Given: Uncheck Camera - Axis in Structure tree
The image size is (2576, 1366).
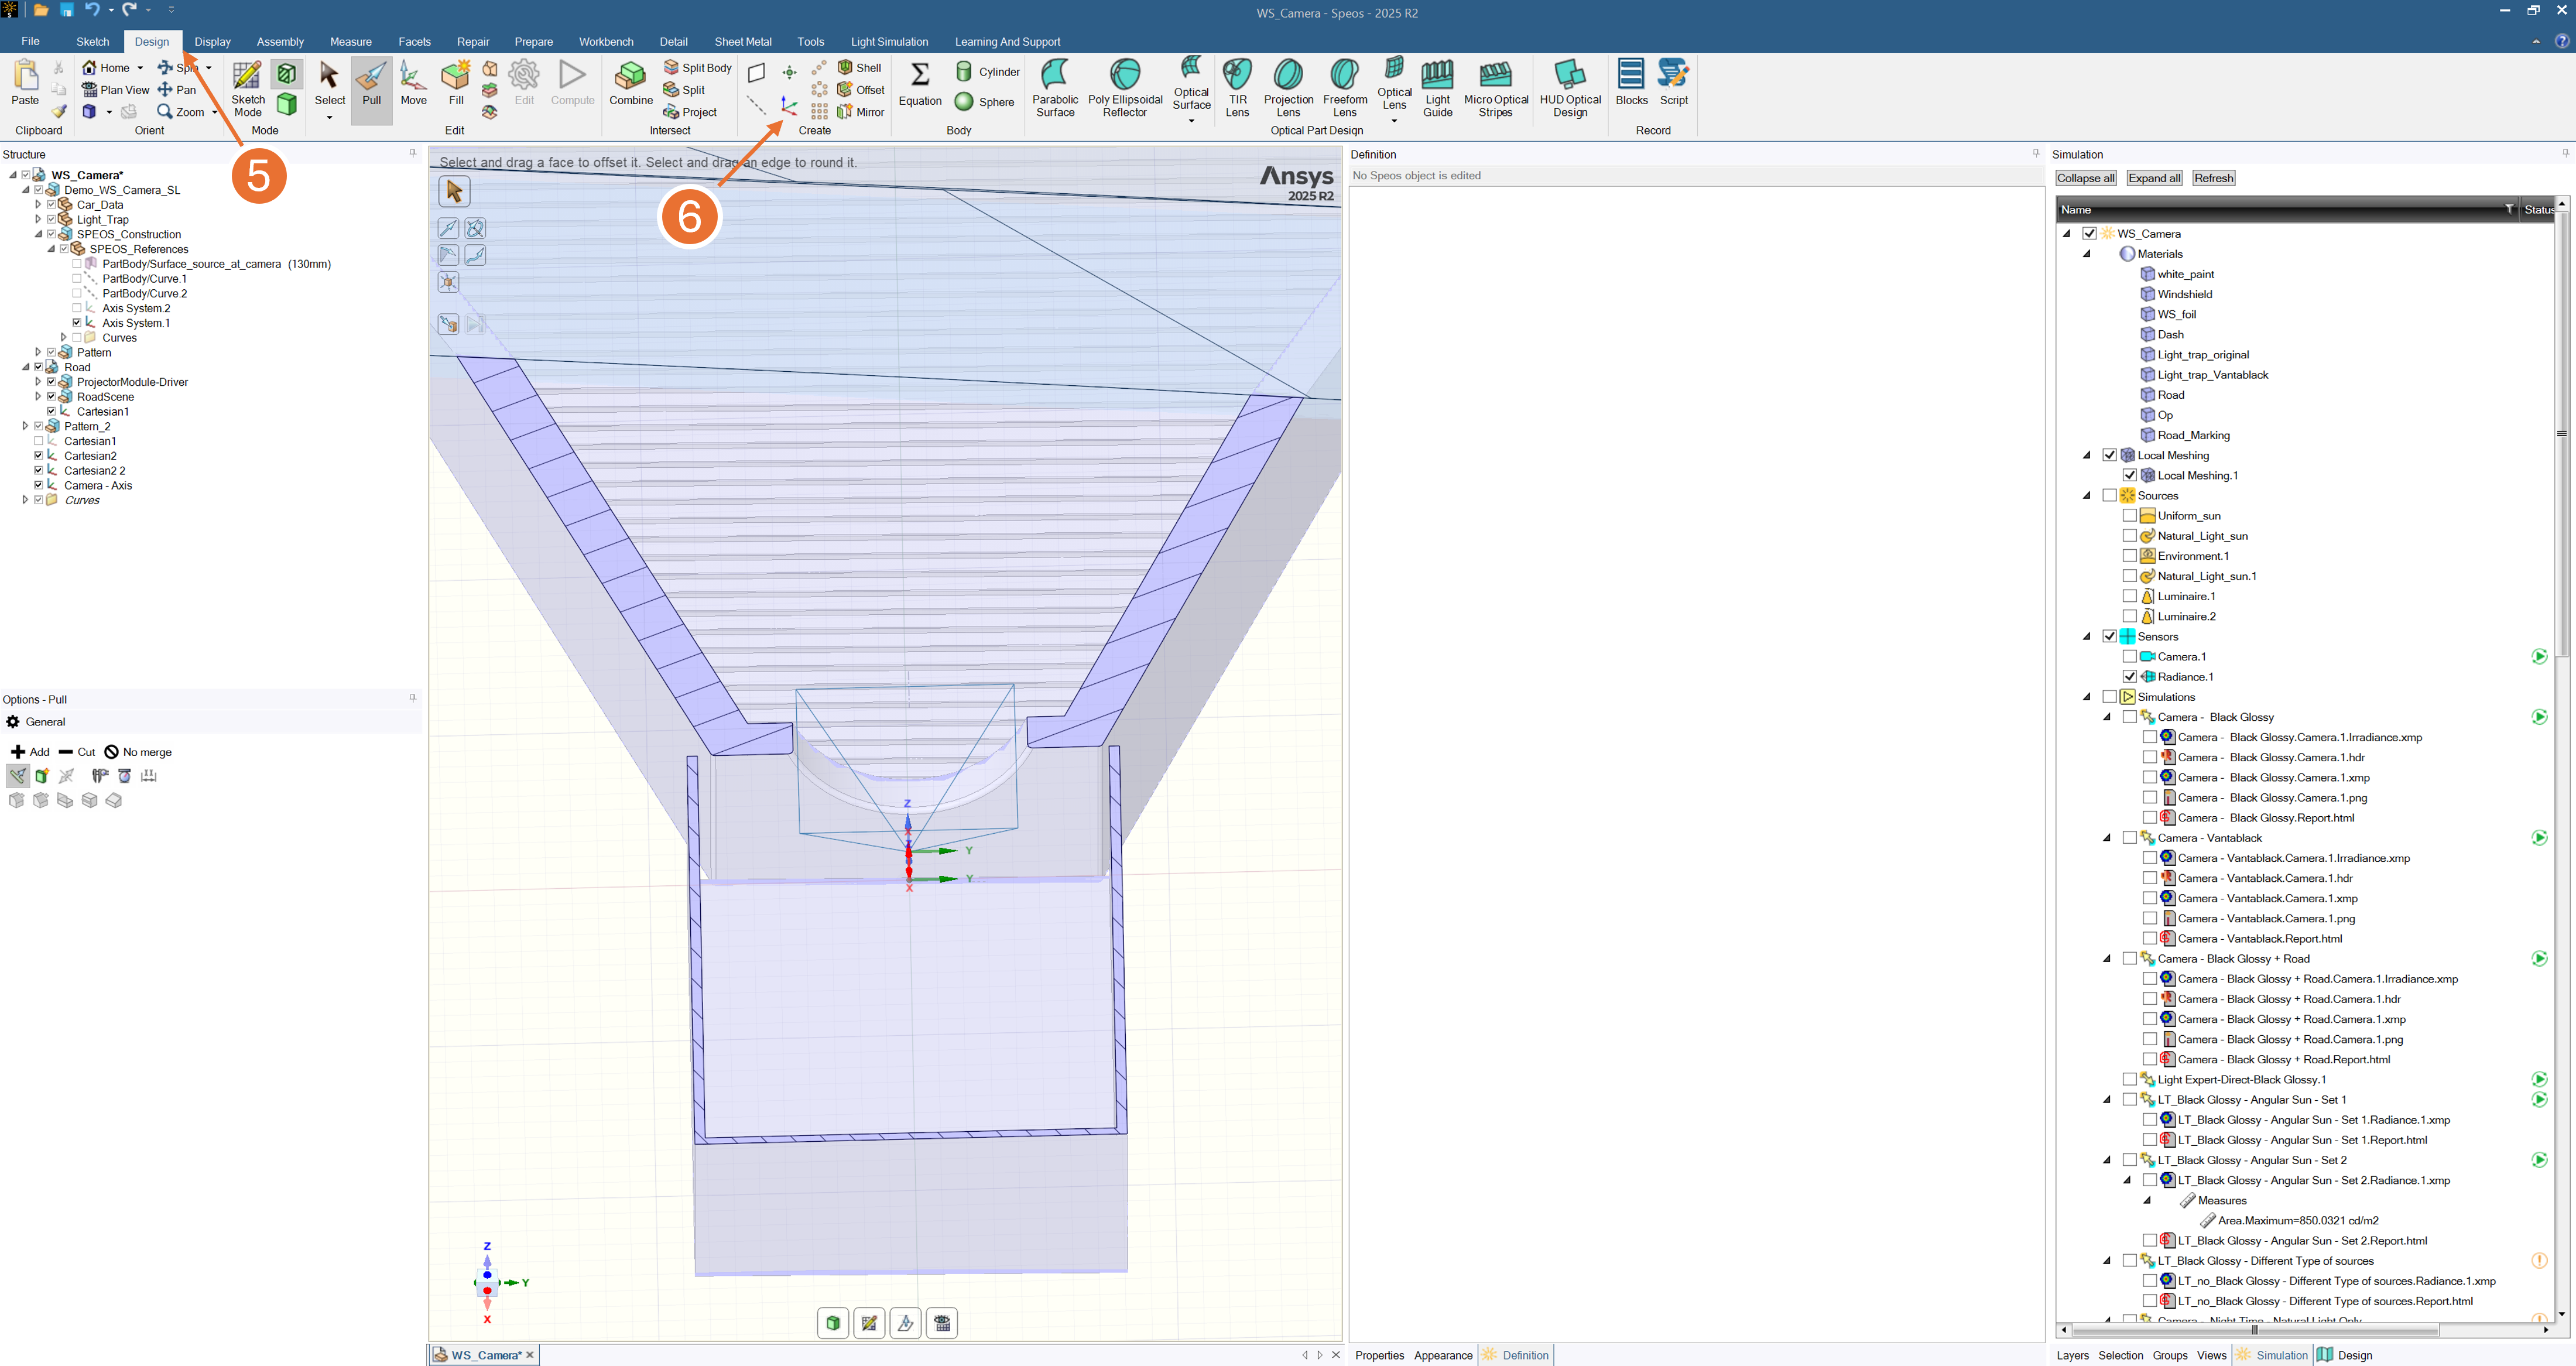Looking at the screenshot, I should [x=39, y=485].
